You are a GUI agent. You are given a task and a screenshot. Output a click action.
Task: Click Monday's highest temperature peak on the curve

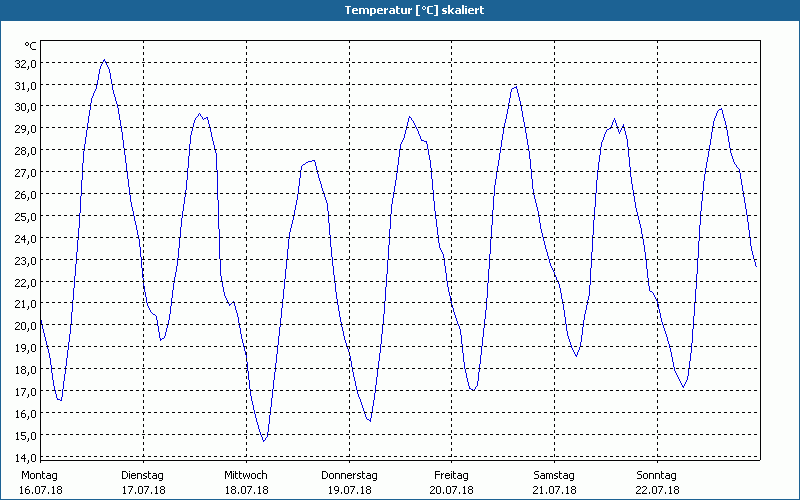coord(104,60)
